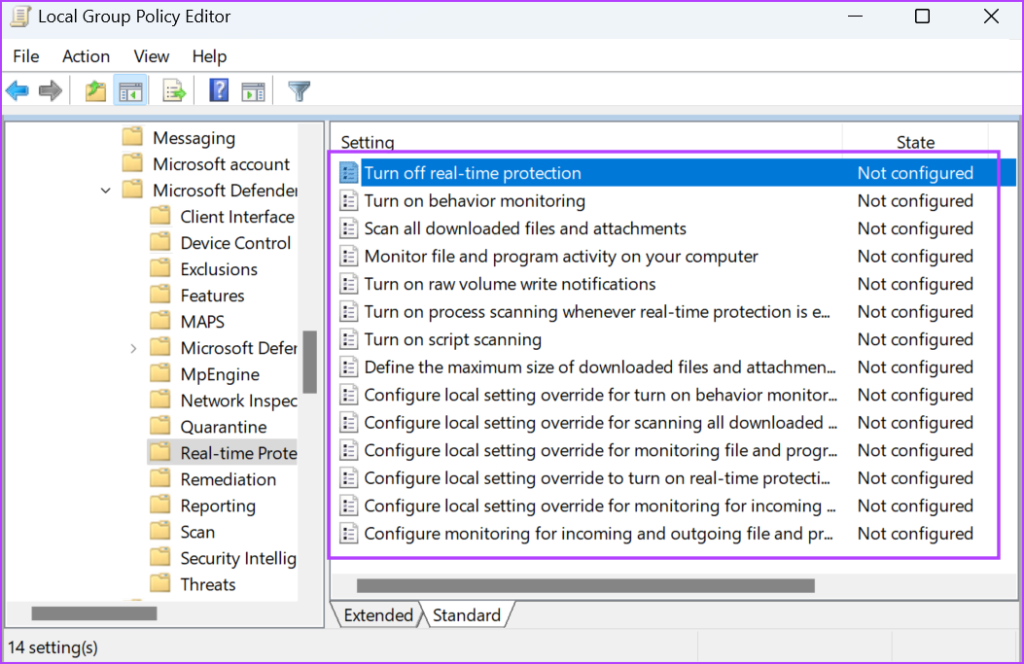Click the policy icon beside Turn on script scanning
1024x664 pixels.
(x=349, y=340)
